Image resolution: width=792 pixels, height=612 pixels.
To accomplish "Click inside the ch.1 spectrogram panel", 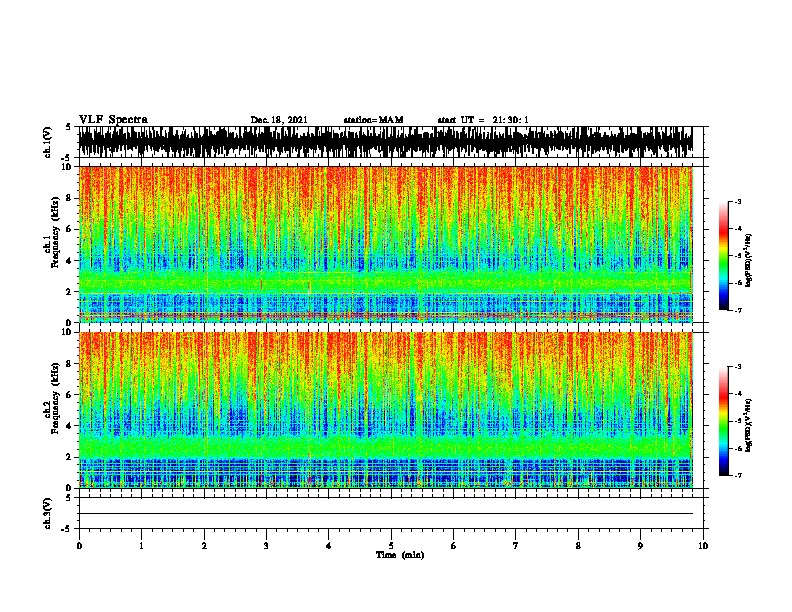I will pyautogui.click(x=386, y=244).
